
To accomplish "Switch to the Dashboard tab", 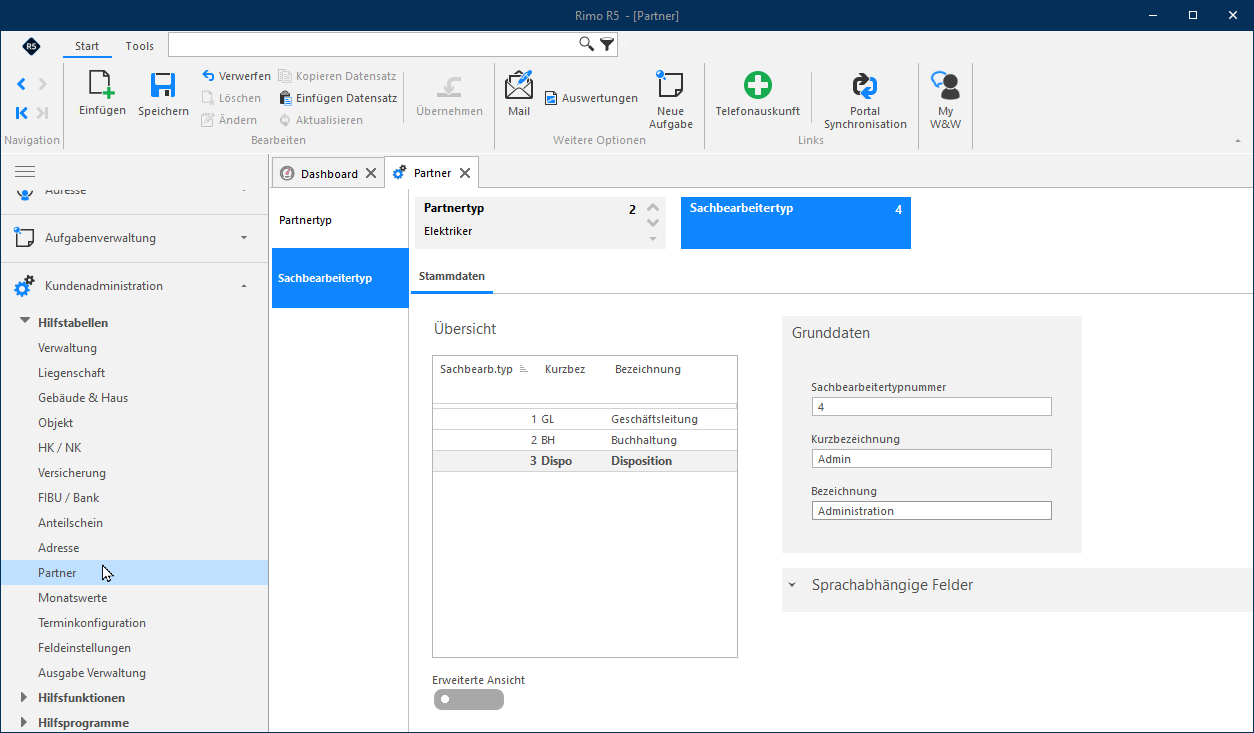I will (x=329, y=173).
